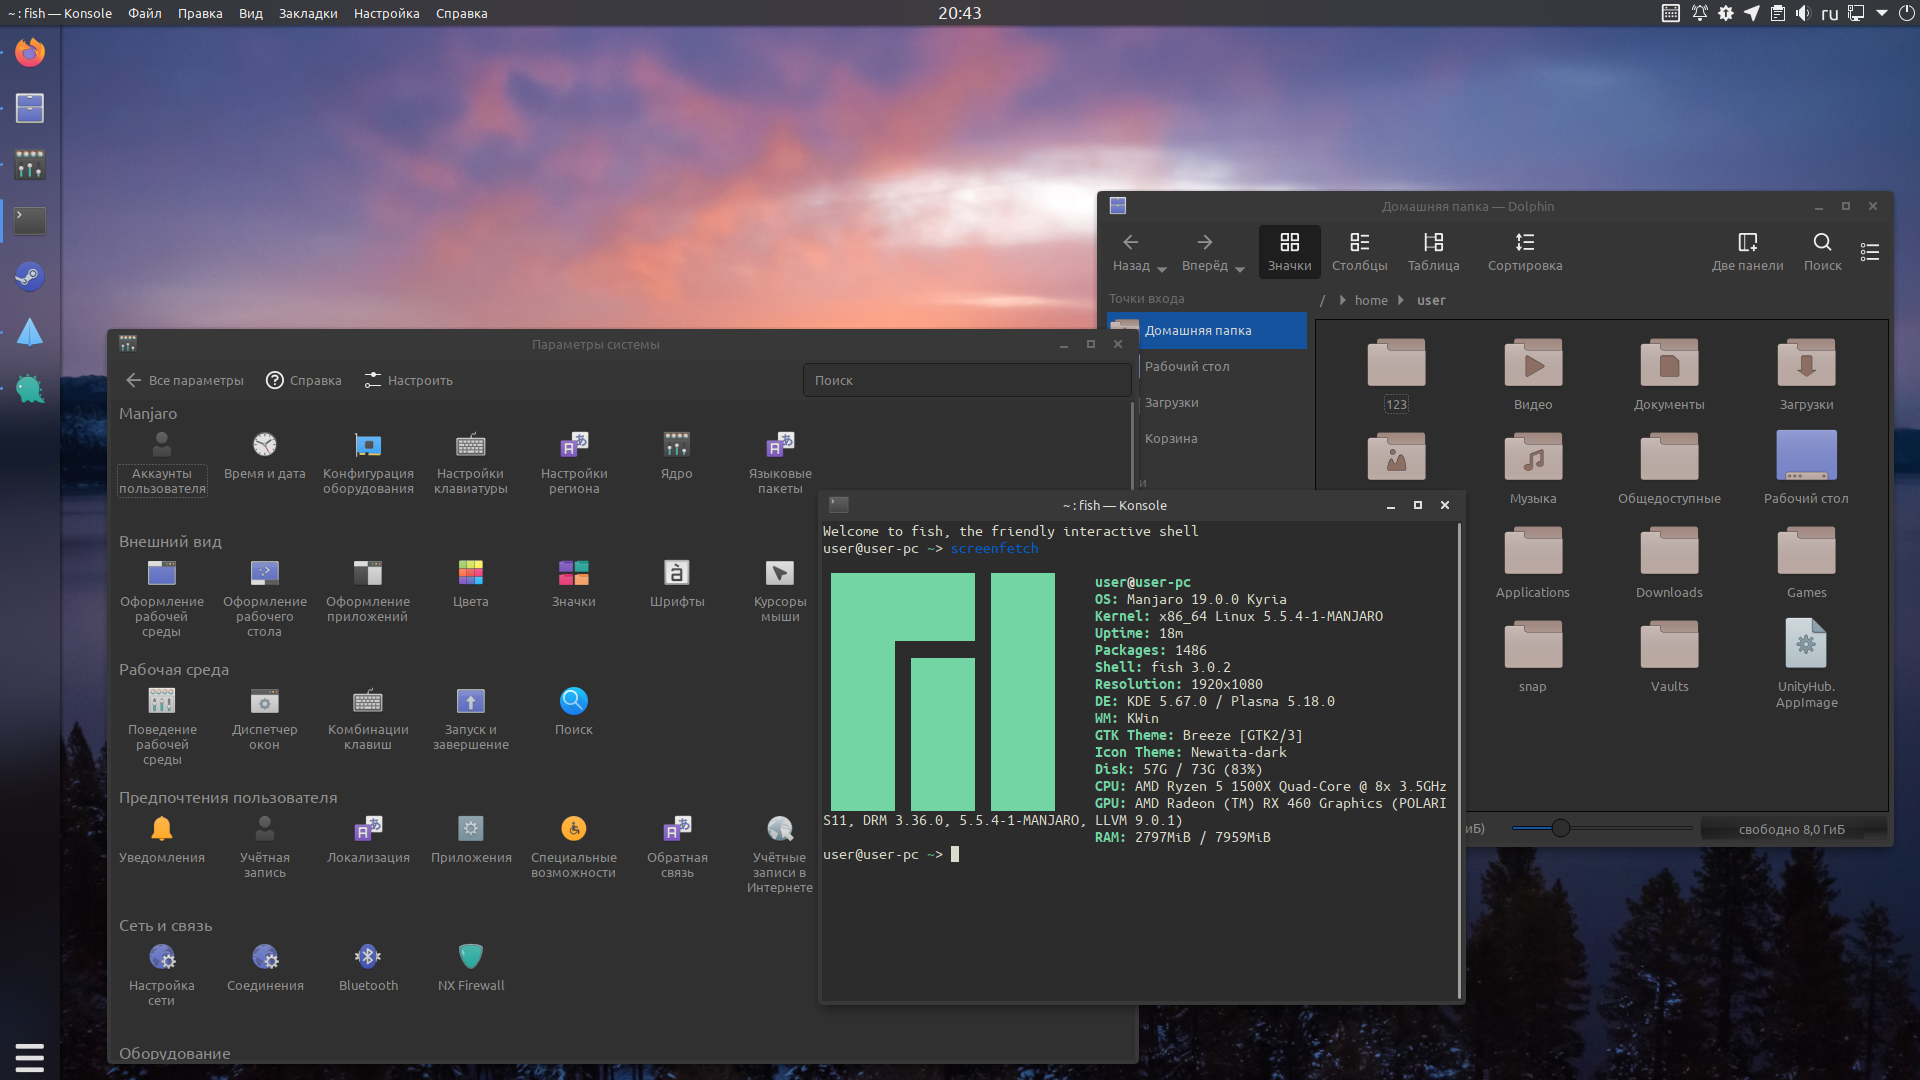Open the Правка menu
The width and height of the screenshot is (1920, 1080).
[x=200, y=13]
